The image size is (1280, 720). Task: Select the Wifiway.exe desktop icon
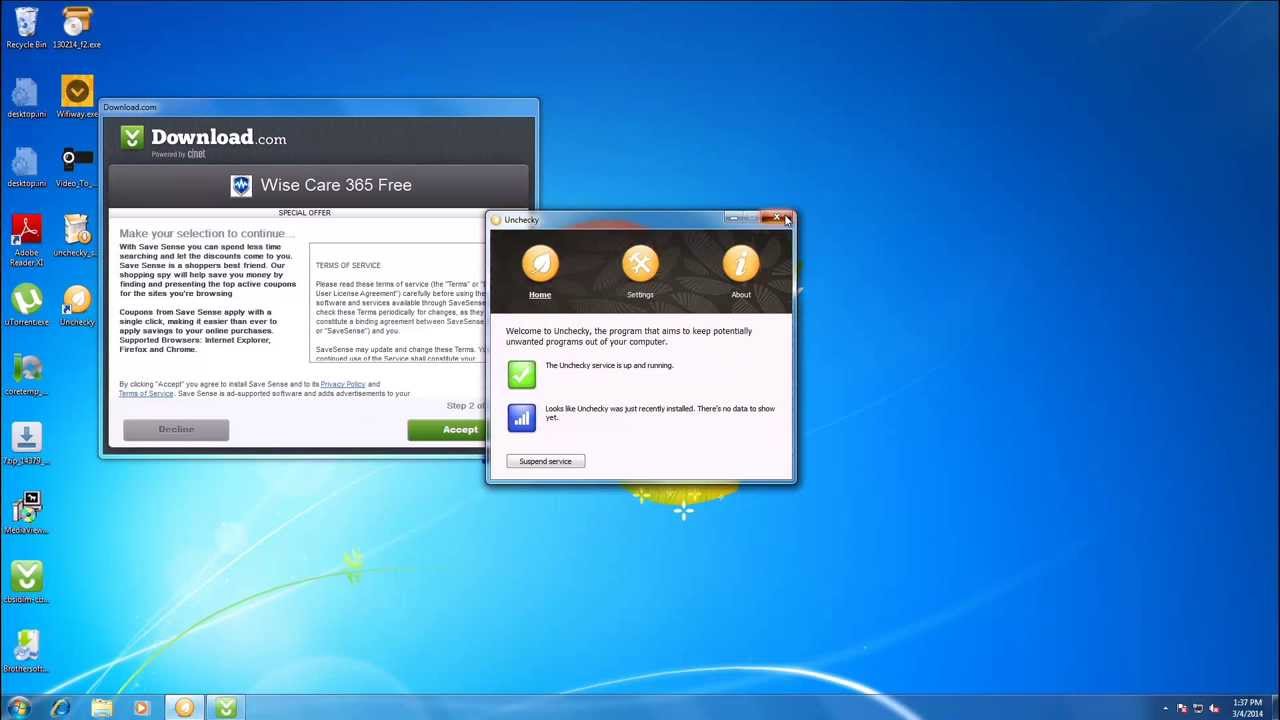[x=77, y=97]
